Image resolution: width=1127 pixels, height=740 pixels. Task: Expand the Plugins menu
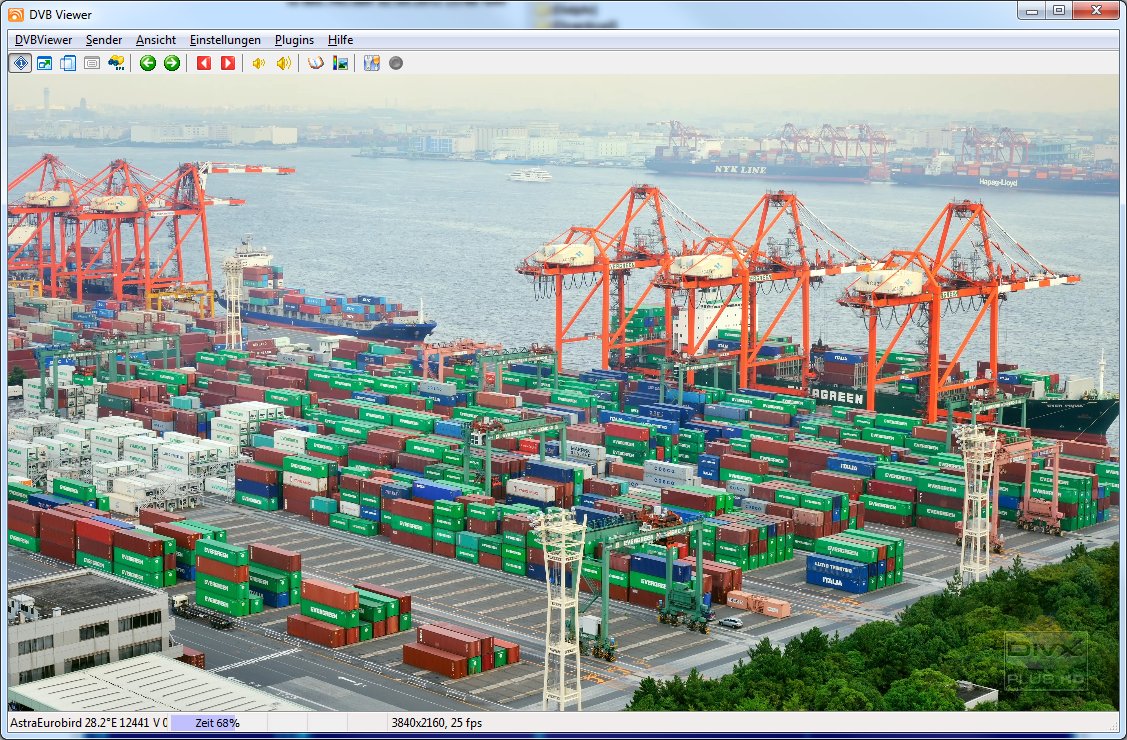tap(294, 40)
